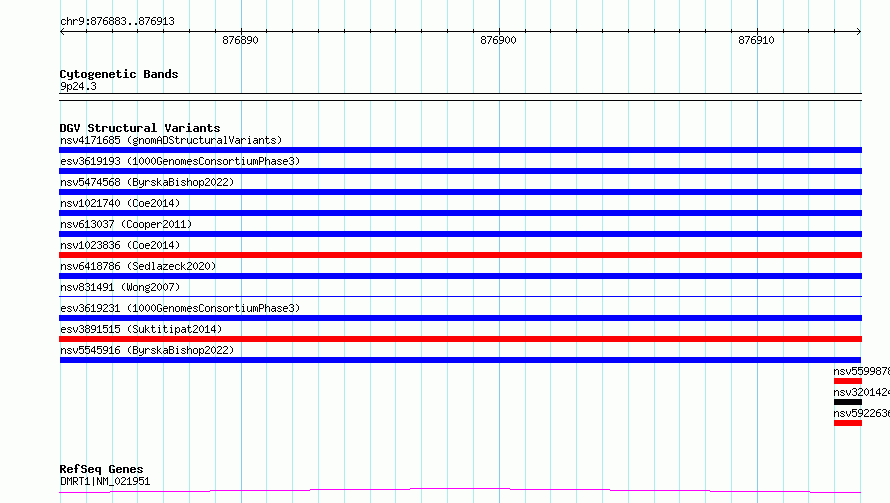Click the blue bar under nsv4171685

click(460, 150)
